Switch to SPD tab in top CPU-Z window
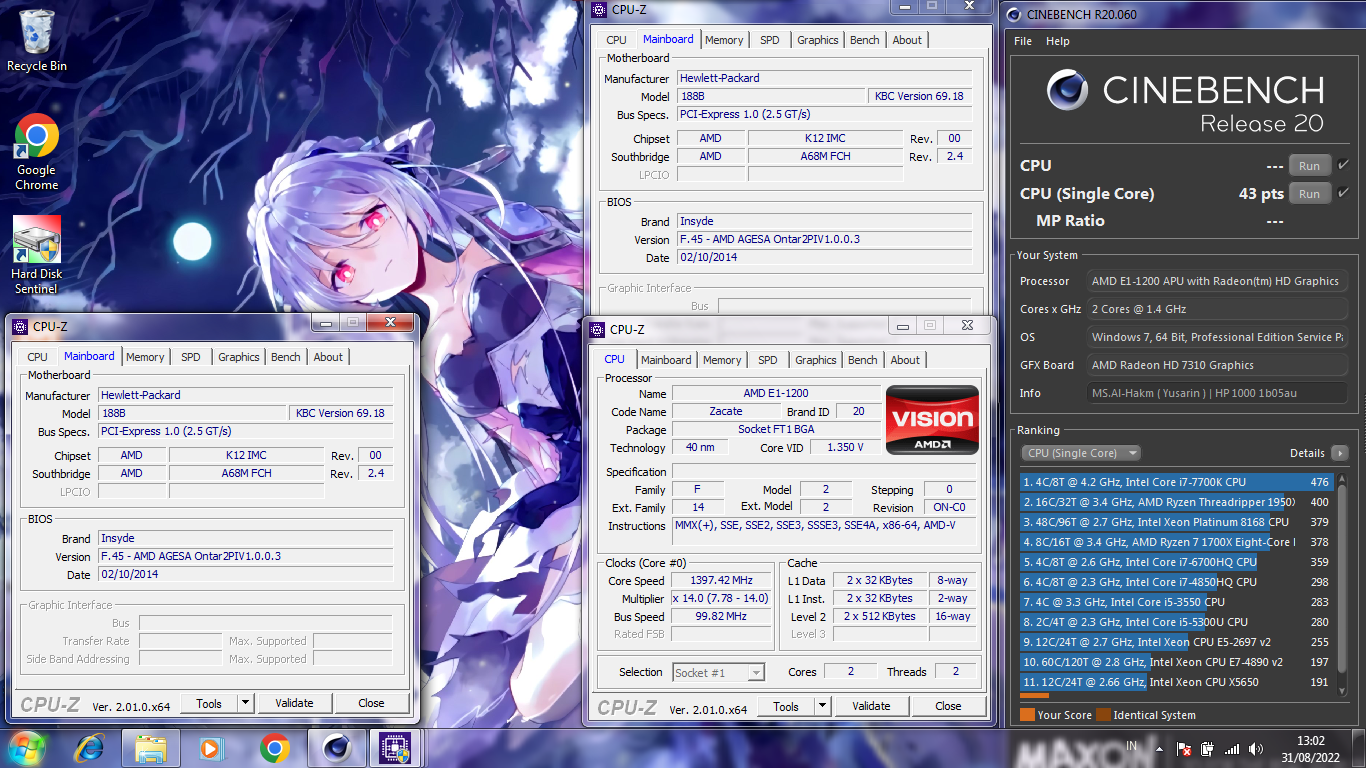Screen dimensions: 1366x768 [x=770, y=40]
